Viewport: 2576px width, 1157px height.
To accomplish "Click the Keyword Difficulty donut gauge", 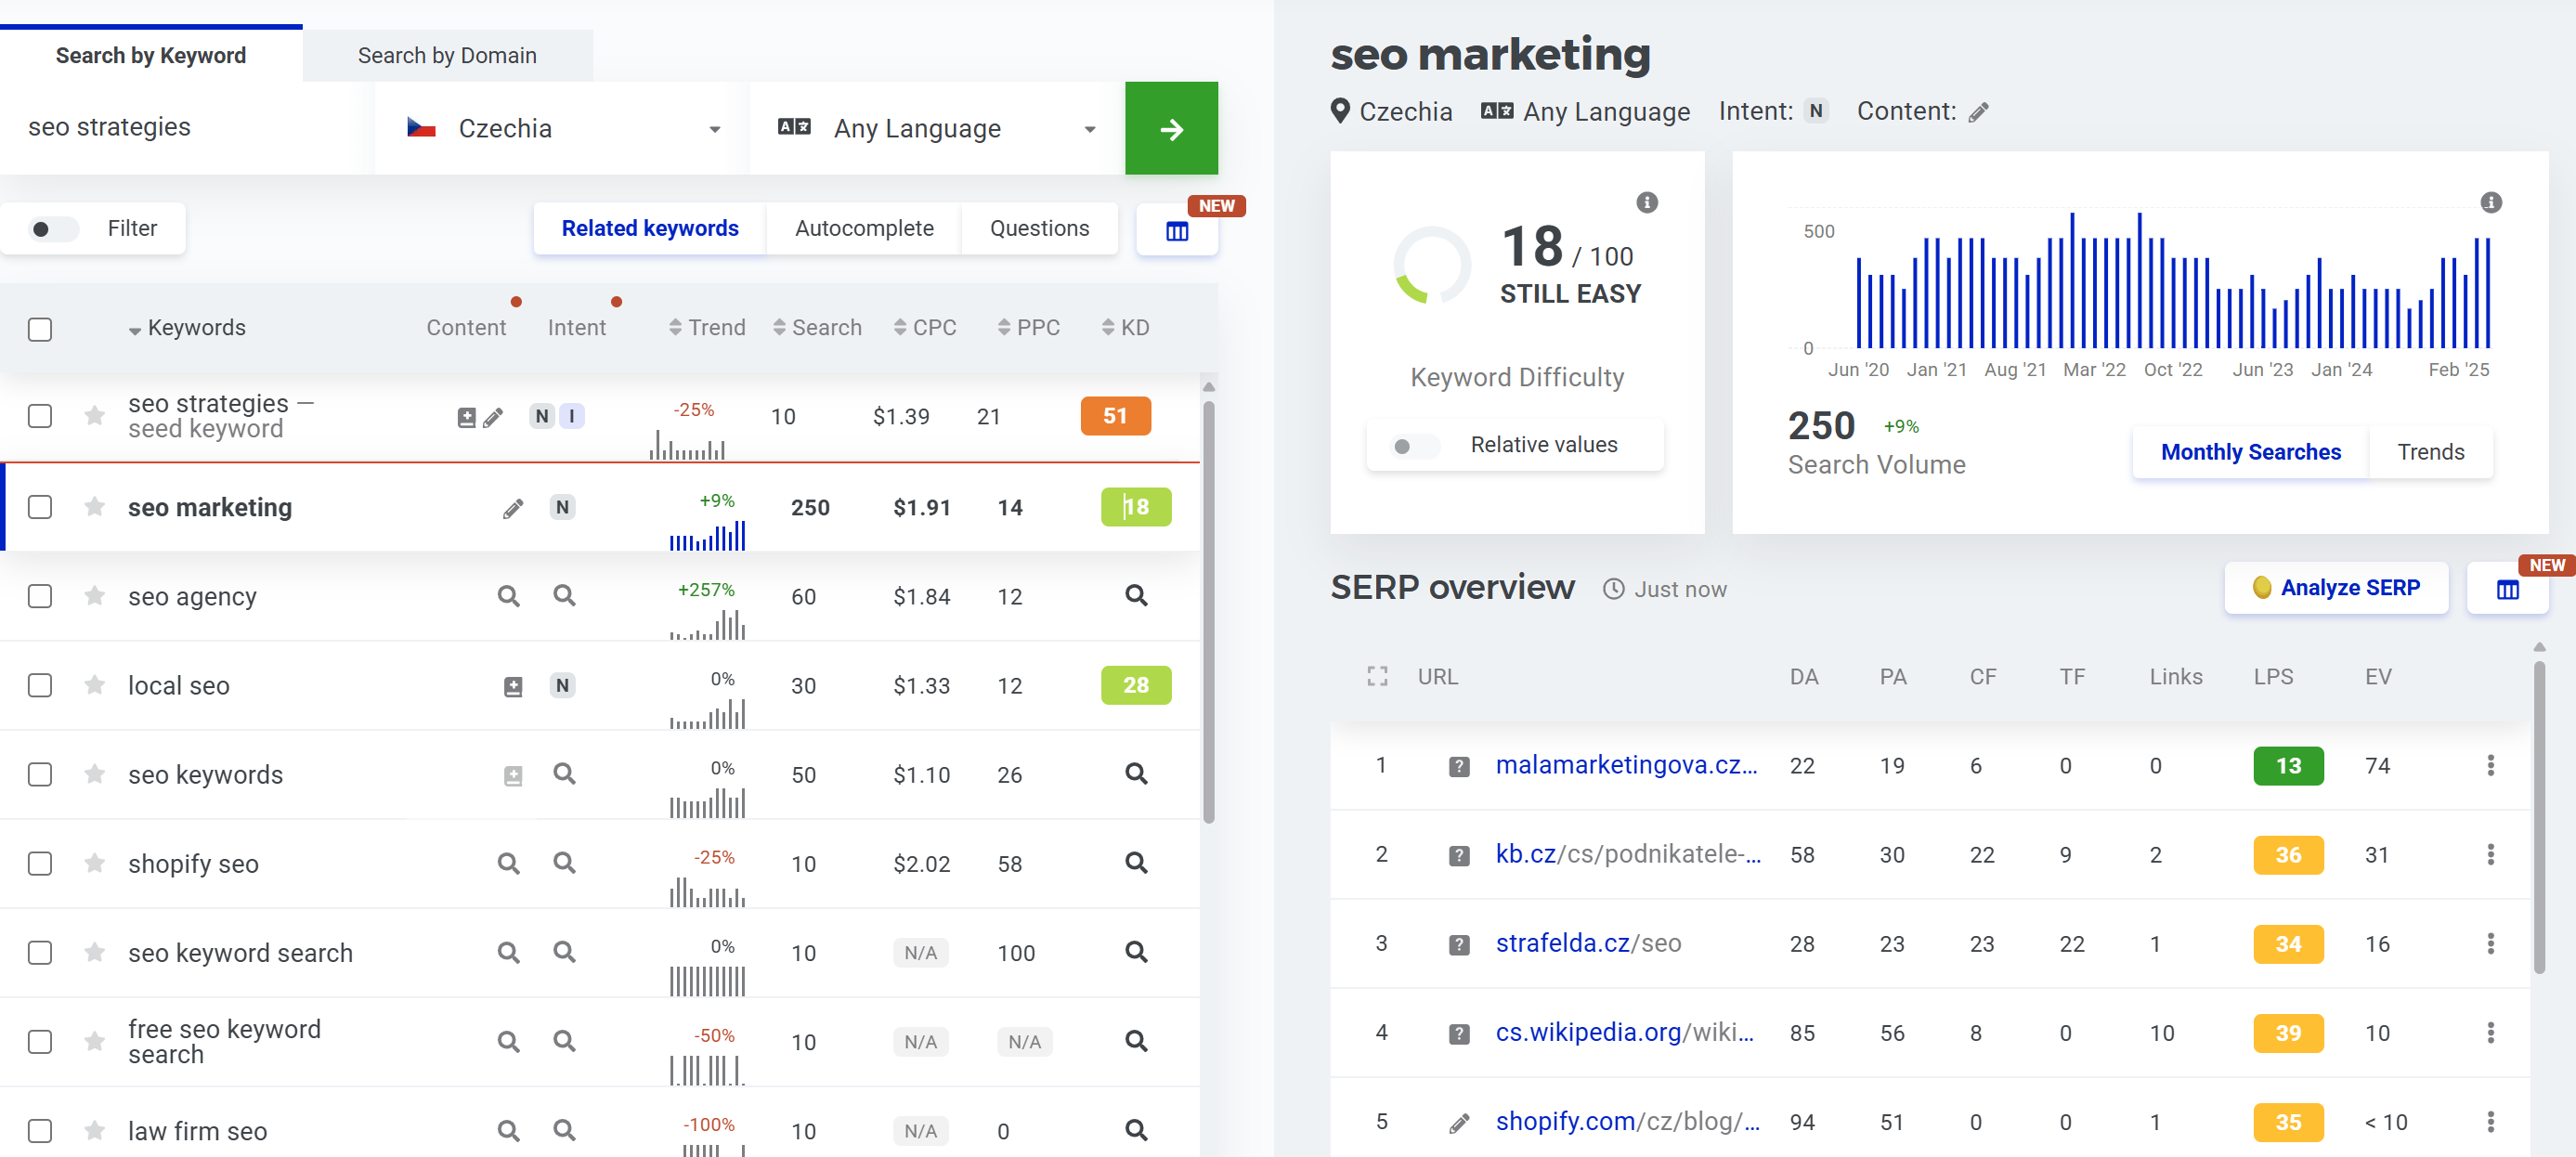I will click(x=1434, y=264).
